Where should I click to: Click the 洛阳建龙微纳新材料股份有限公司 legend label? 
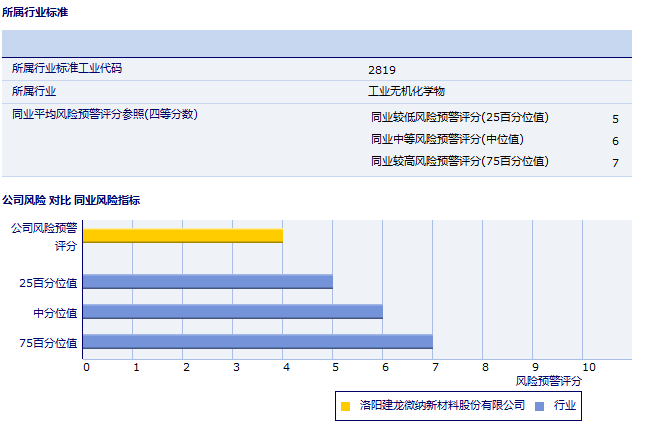tap(442, 405)
